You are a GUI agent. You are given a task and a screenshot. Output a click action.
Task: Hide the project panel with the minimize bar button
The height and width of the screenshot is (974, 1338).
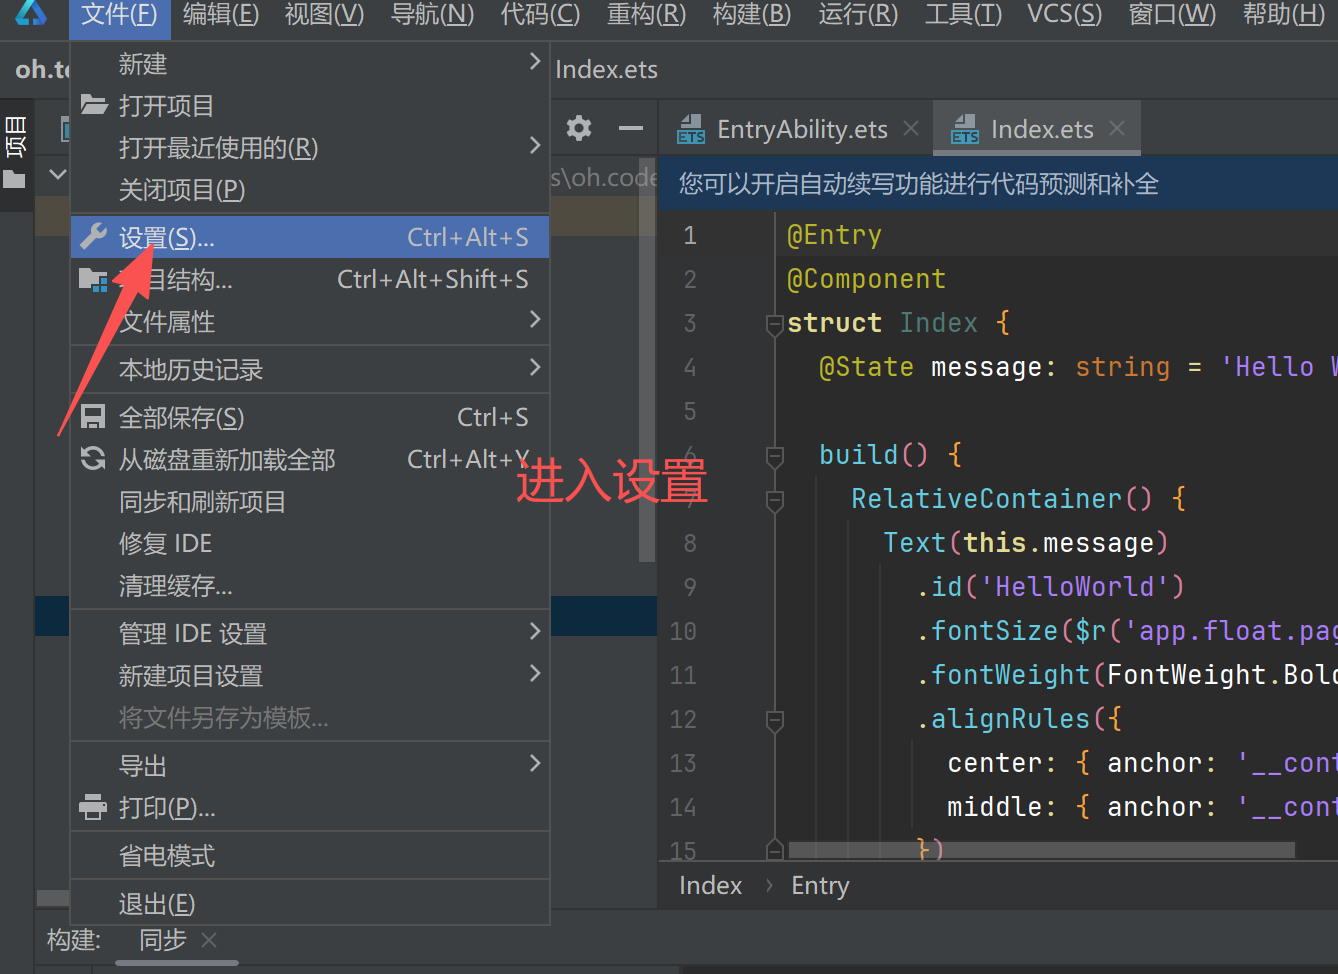click(x=630, y=128)
